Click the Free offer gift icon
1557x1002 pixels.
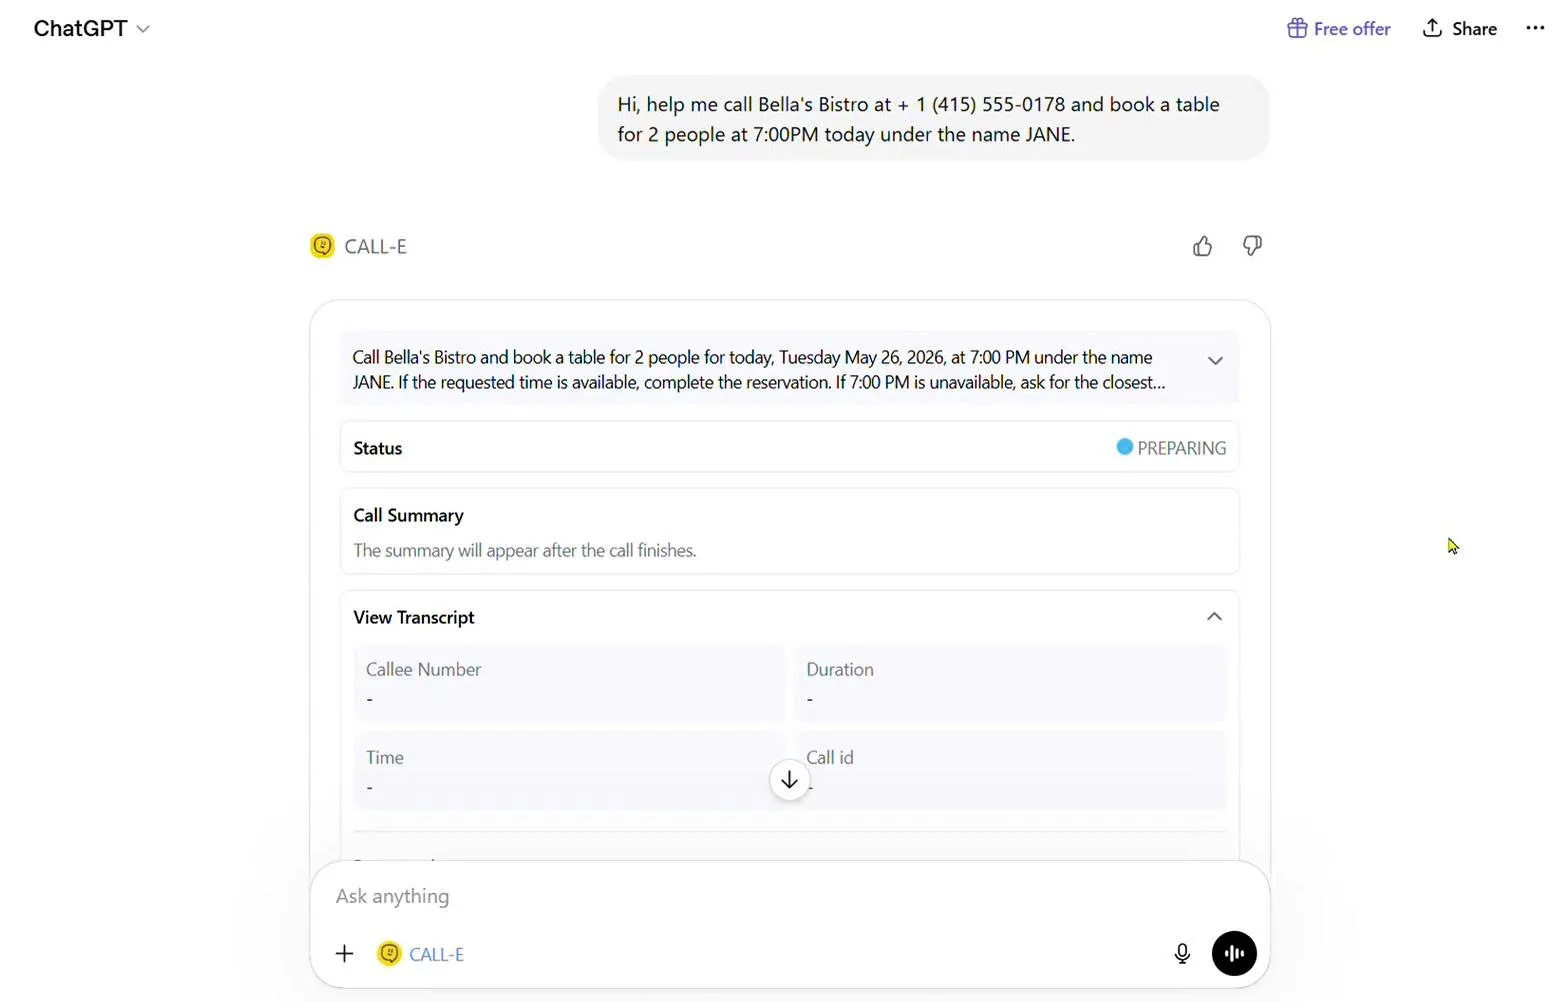(1297, 28)
